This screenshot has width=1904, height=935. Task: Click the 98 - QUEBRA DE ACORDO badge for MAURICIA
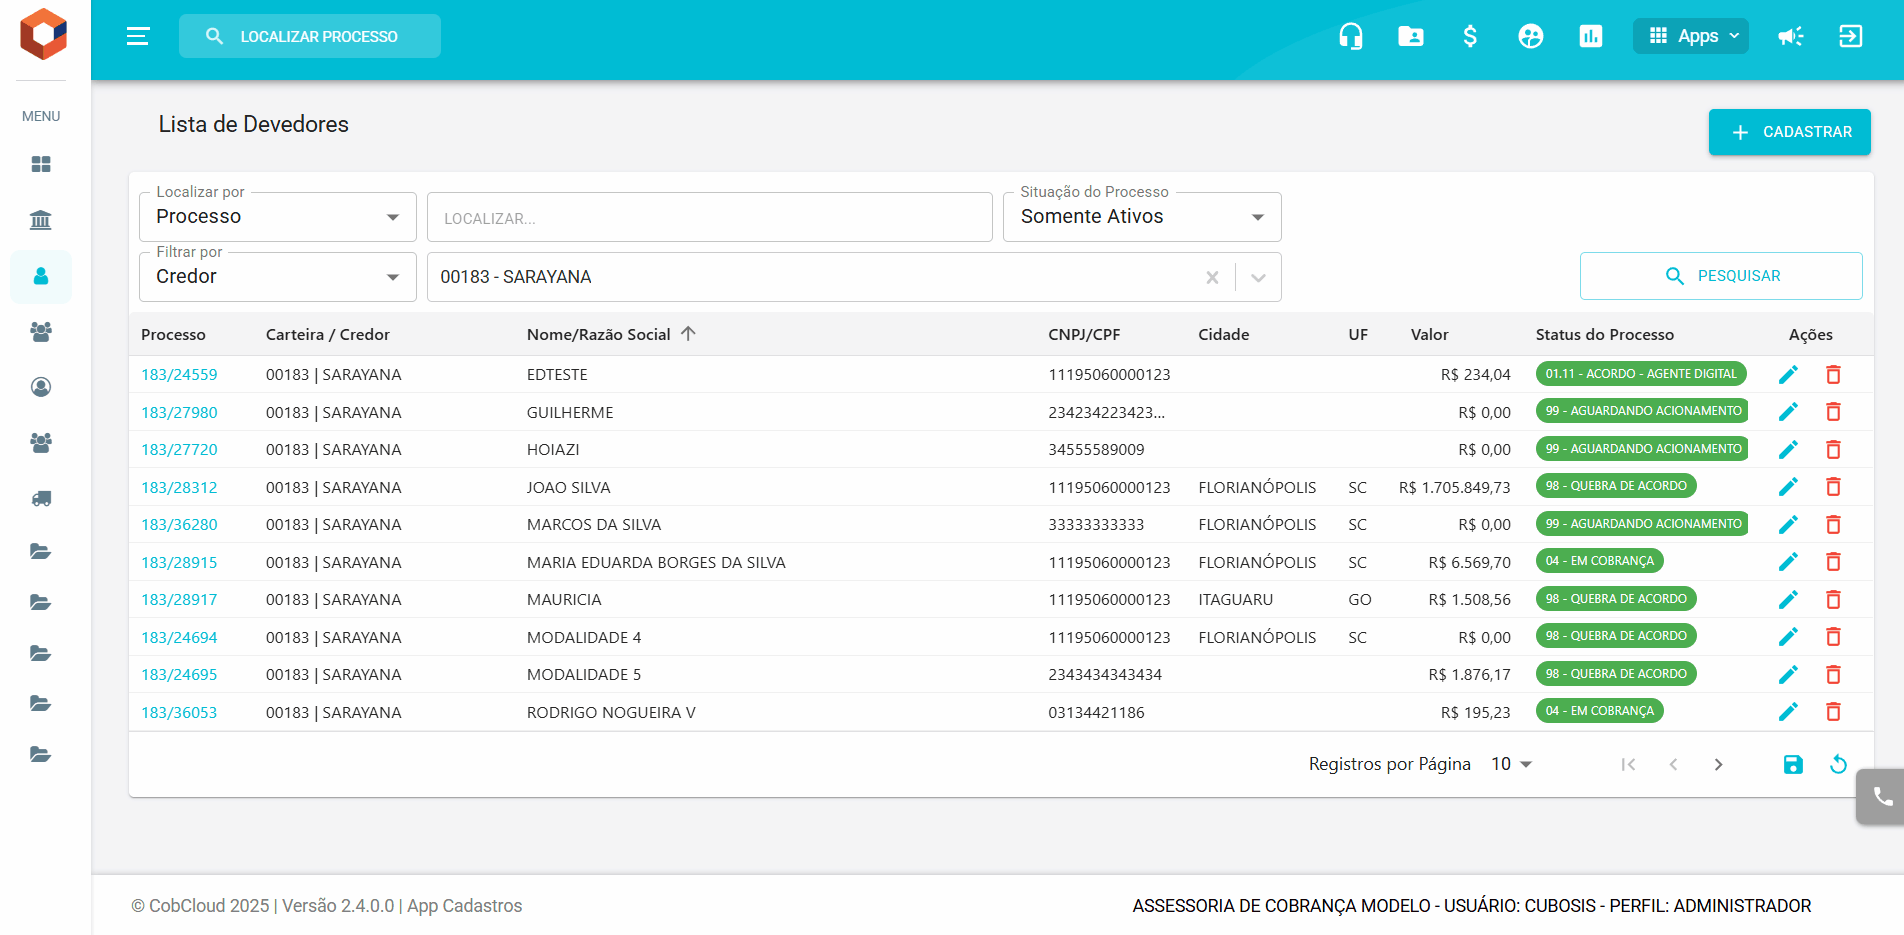(1616, 599)
